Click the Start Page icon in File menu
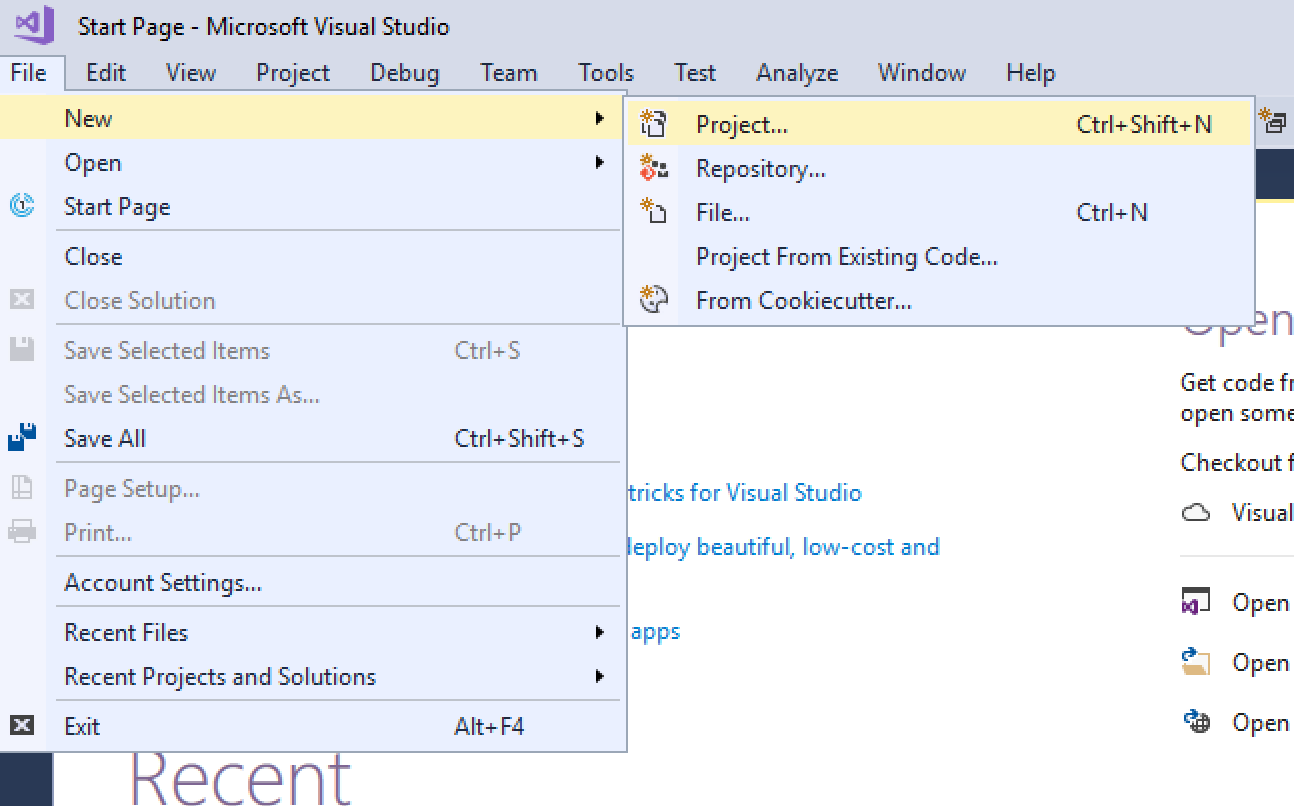This screenshot has height=806, width=1294. coord(22,206)
